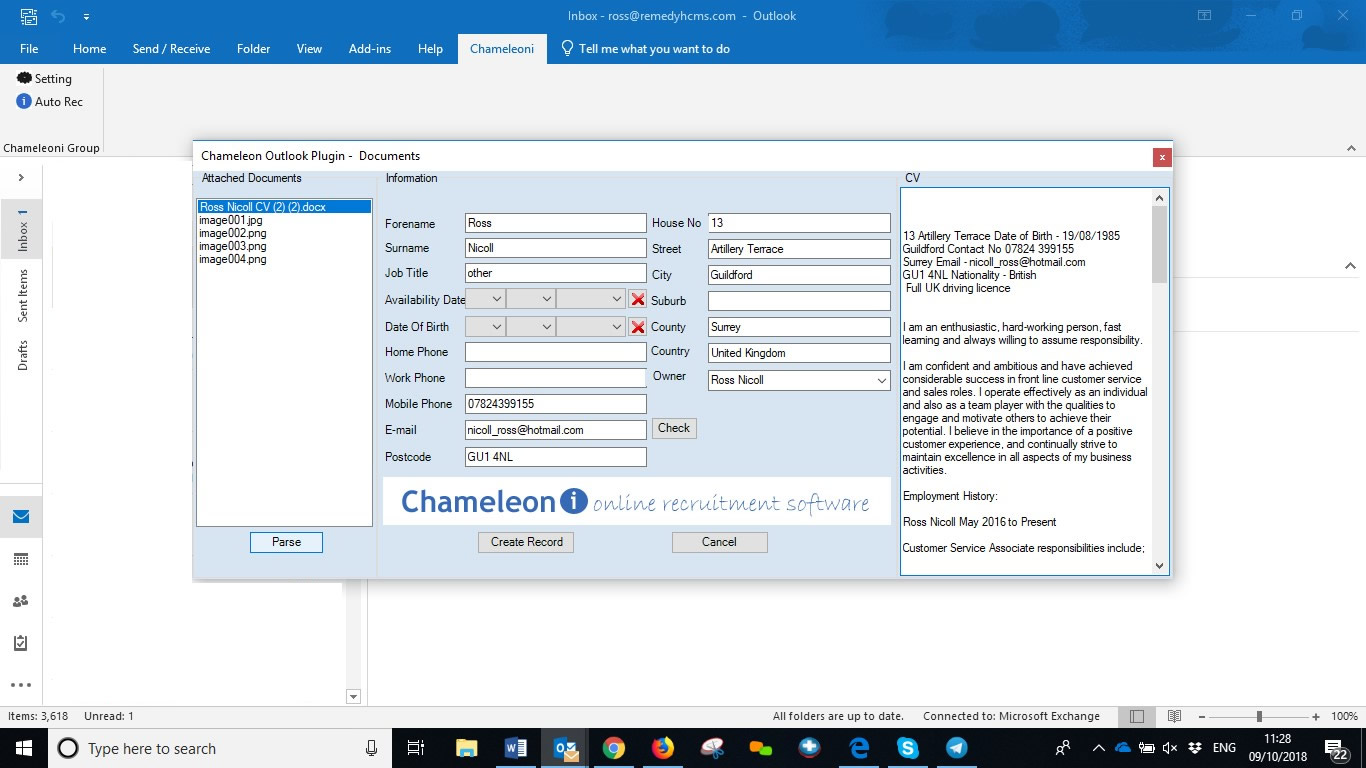Click the Parse button
Viewport: 1366px width, 768px height.
point(286,542)
